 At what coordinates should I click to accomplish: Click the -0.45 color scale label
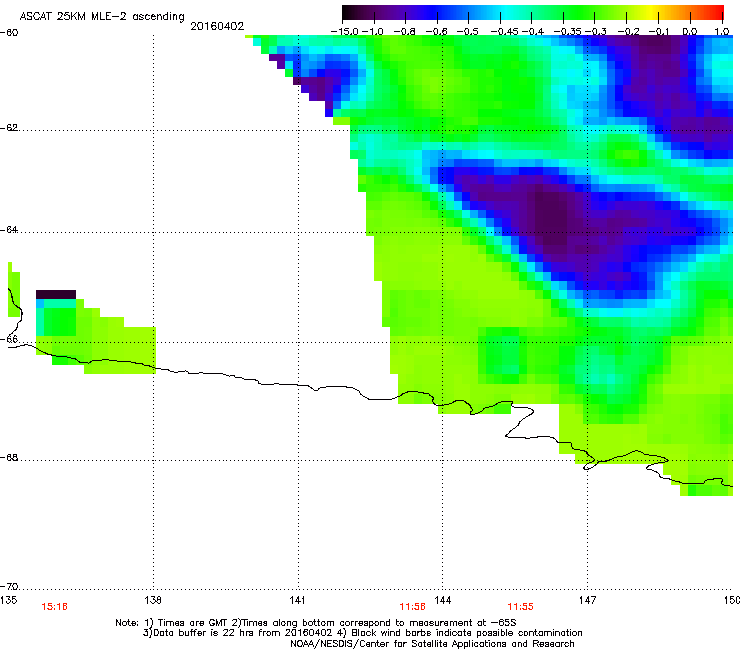505,32
